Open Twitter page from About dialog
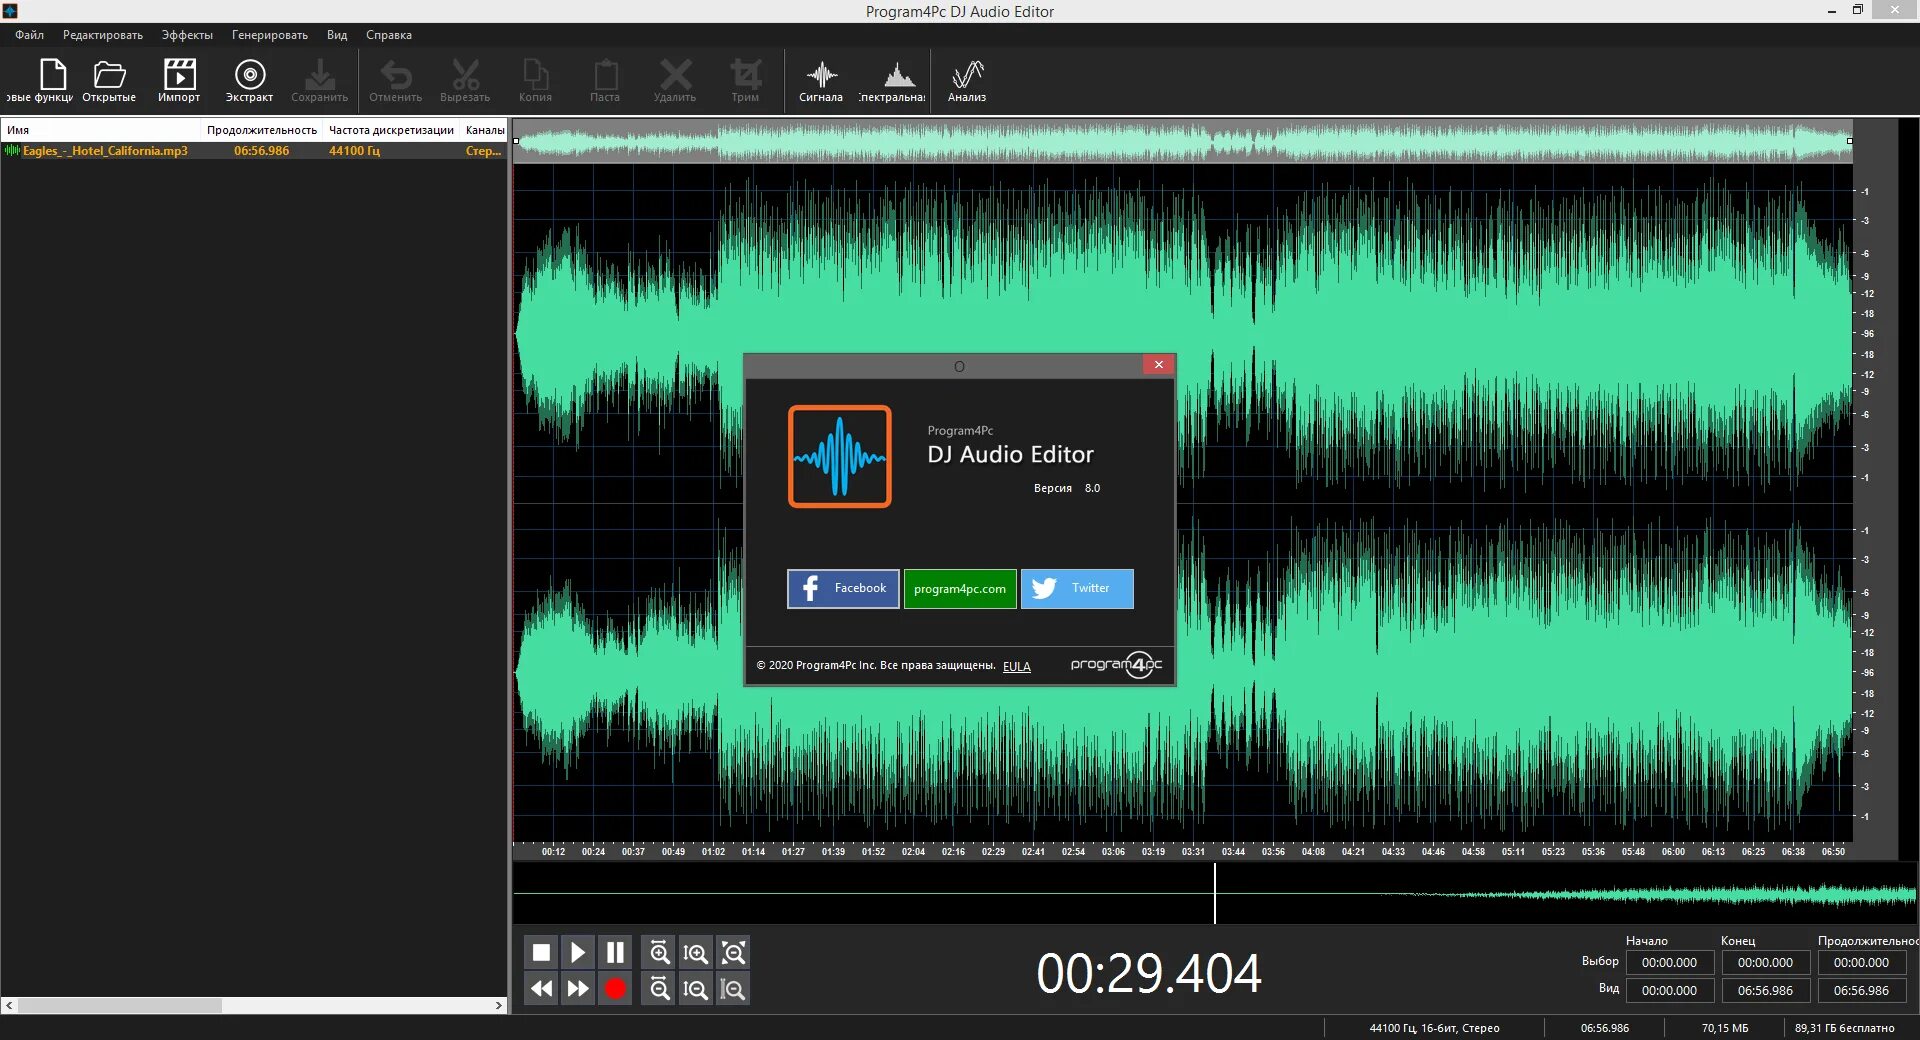This screenshot has width=1920, height=1040. tap(1077, 589)
